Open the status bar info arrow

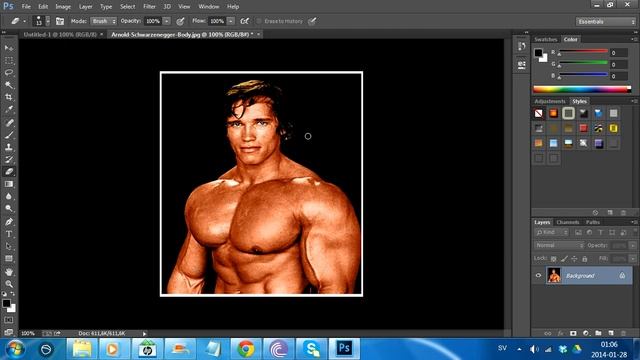144,333
